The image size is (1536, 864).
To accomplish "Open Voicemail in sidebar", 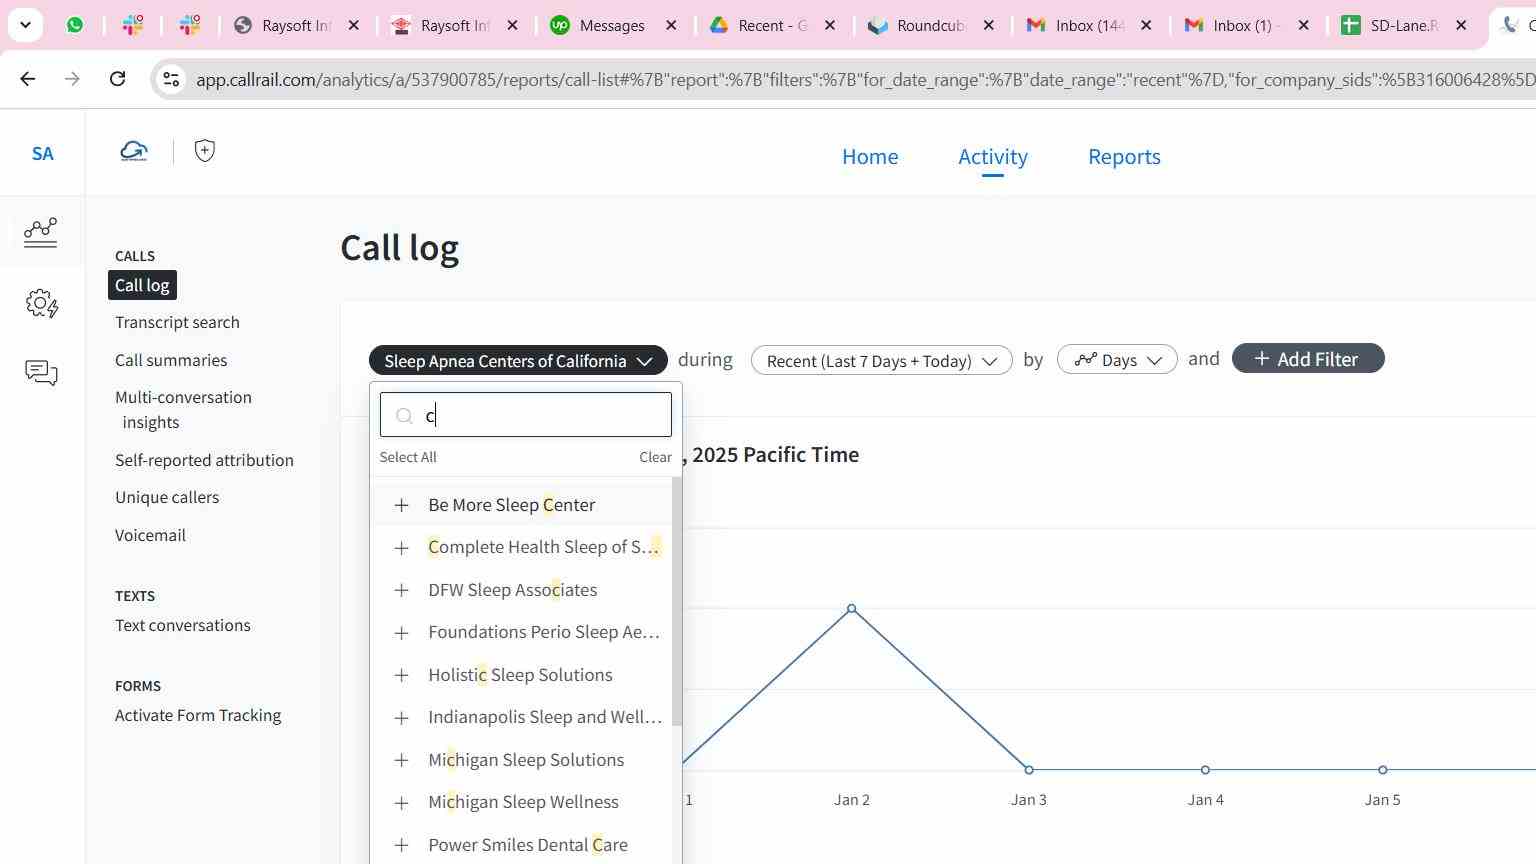I will tap(150, 535).
